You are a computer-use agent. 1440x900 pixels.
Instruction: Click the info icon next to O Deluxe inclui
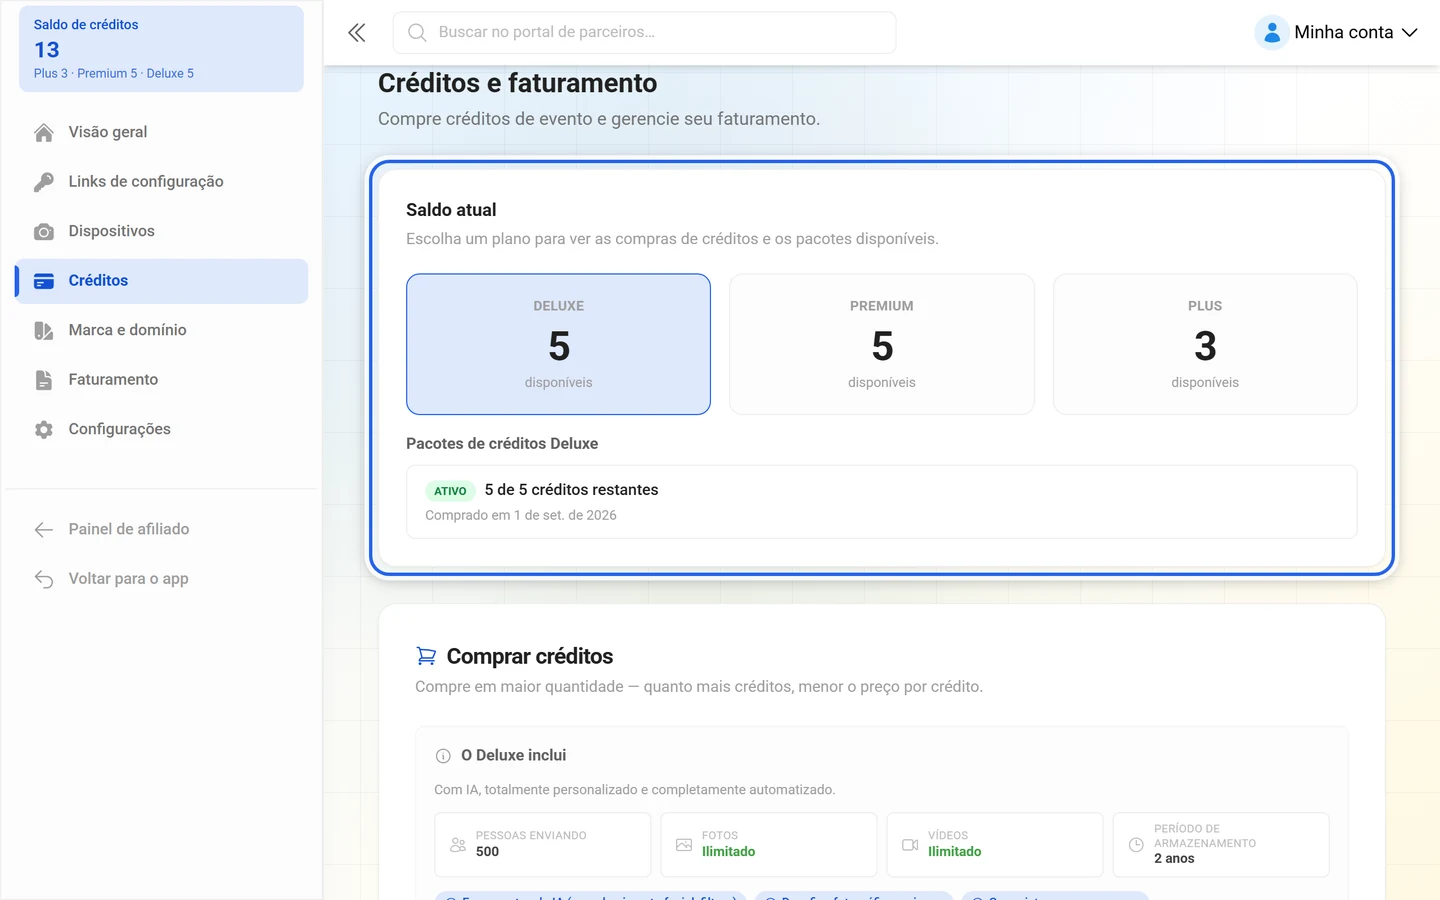(x=443, y=756)
